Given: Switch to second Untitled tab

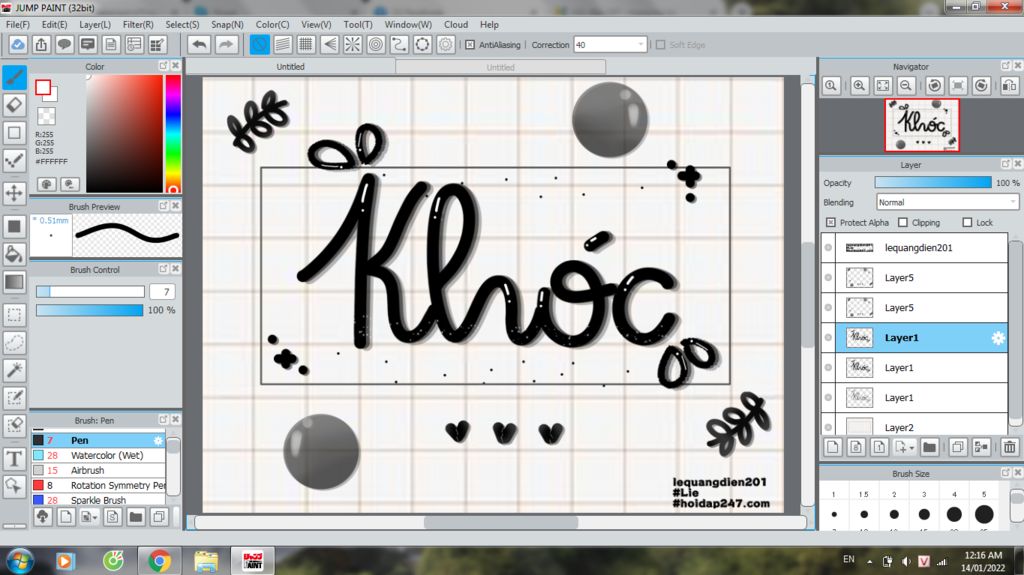Looking at the screenshot, I should click(500, 67).
